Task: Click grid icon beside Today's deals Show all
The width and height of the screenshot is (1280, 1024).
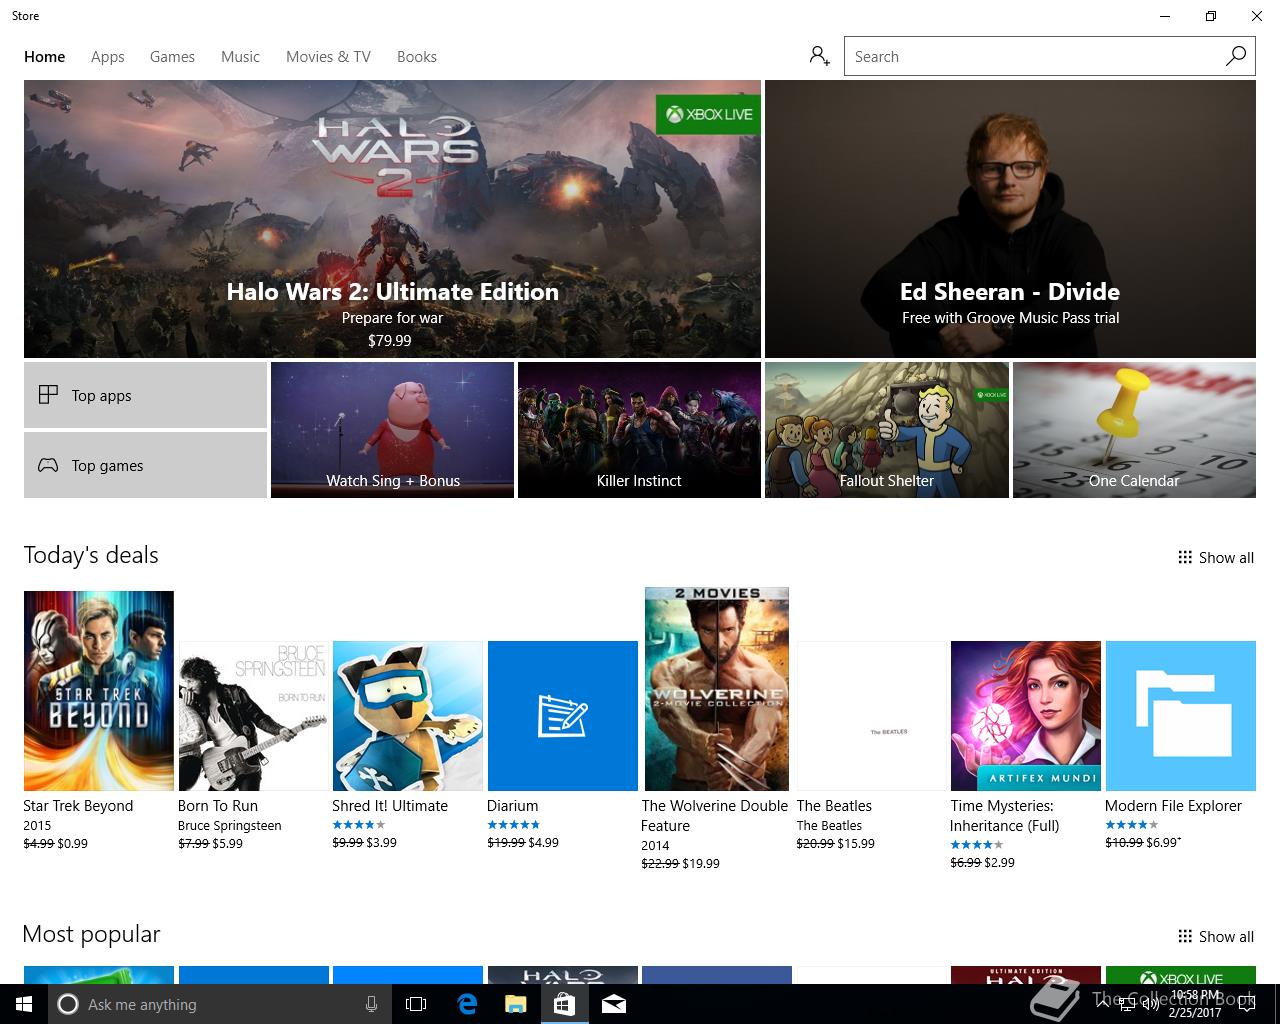Action: coord(1185,557)
